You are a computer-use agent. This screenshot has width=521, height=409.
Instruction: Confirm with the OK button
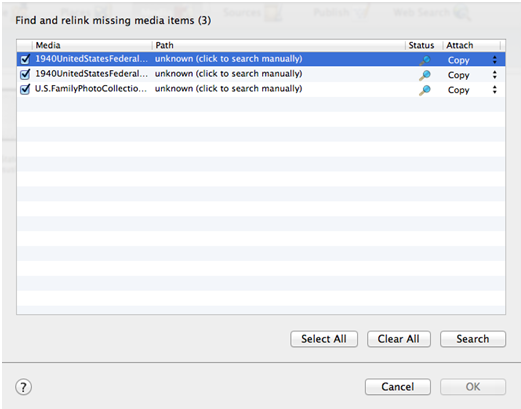pos(473,387)
